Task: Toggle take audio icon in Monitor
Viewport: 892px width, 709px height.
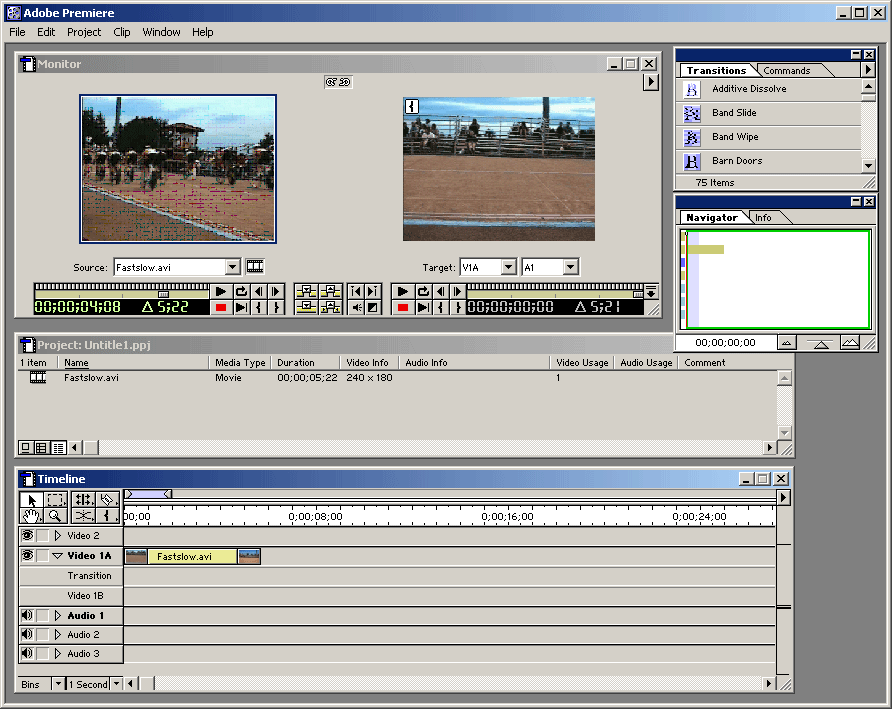Action: coord(356,307)
